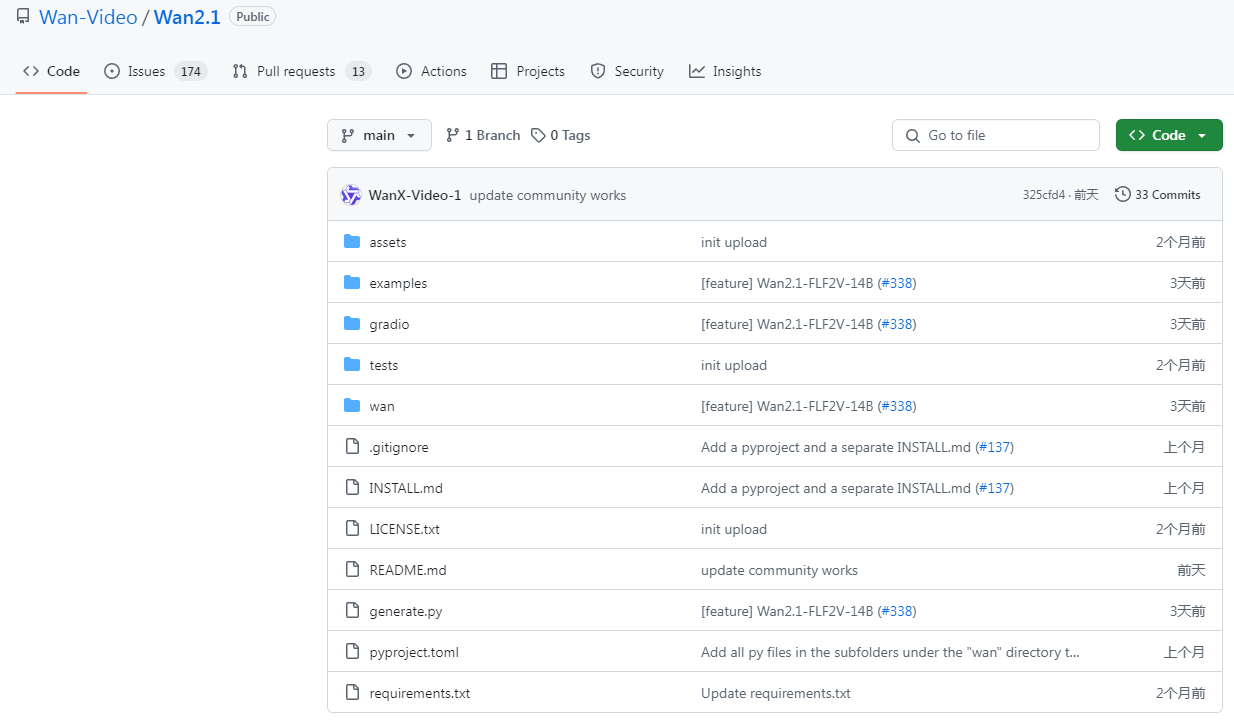View the Insights tab
Viewport: 1234px width, 720px height.
(x=725, y=71)
